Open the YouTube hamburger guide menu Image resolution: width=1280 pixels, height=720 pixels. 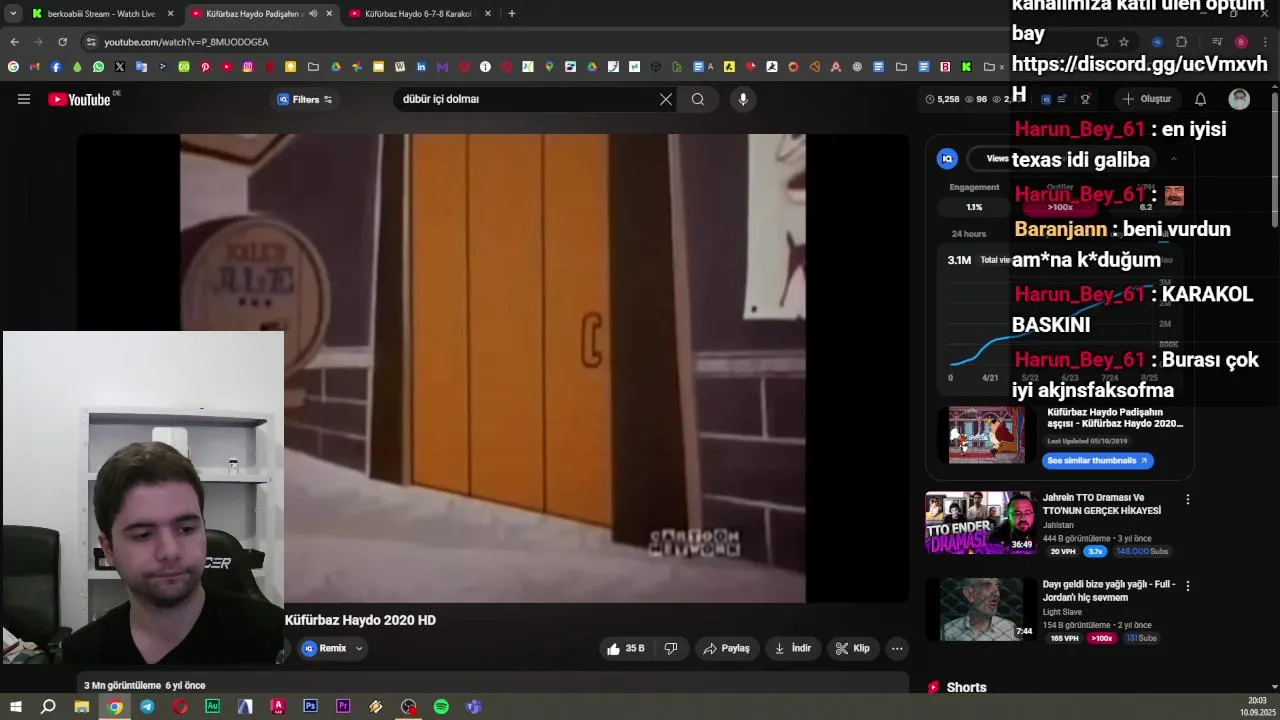pyautogui.click(x=24, y=99)
